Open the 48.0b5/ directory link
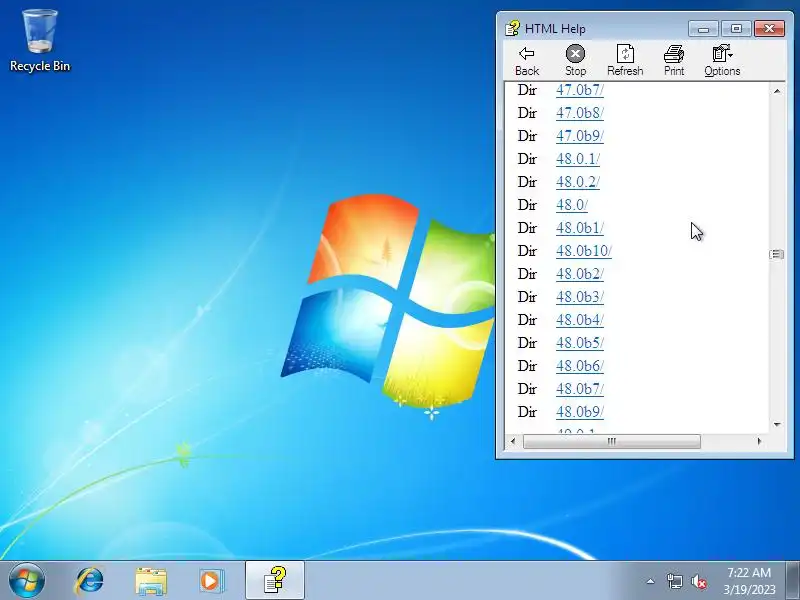This screenshot has width=800, height=600. click(580, 342)
